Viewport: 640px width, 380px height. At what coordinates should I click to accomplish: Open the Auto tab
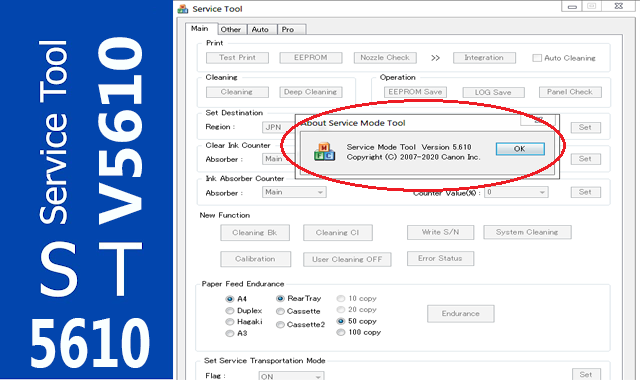(260, 29)
